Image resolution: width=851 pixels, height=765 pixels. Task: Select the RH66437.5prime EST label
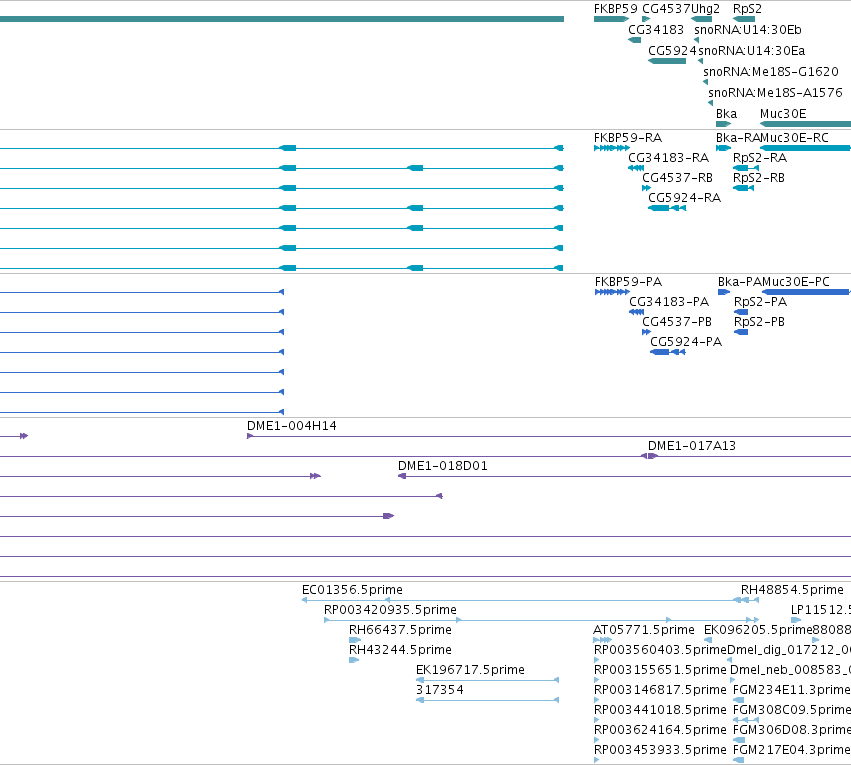(x=401, y=630)
